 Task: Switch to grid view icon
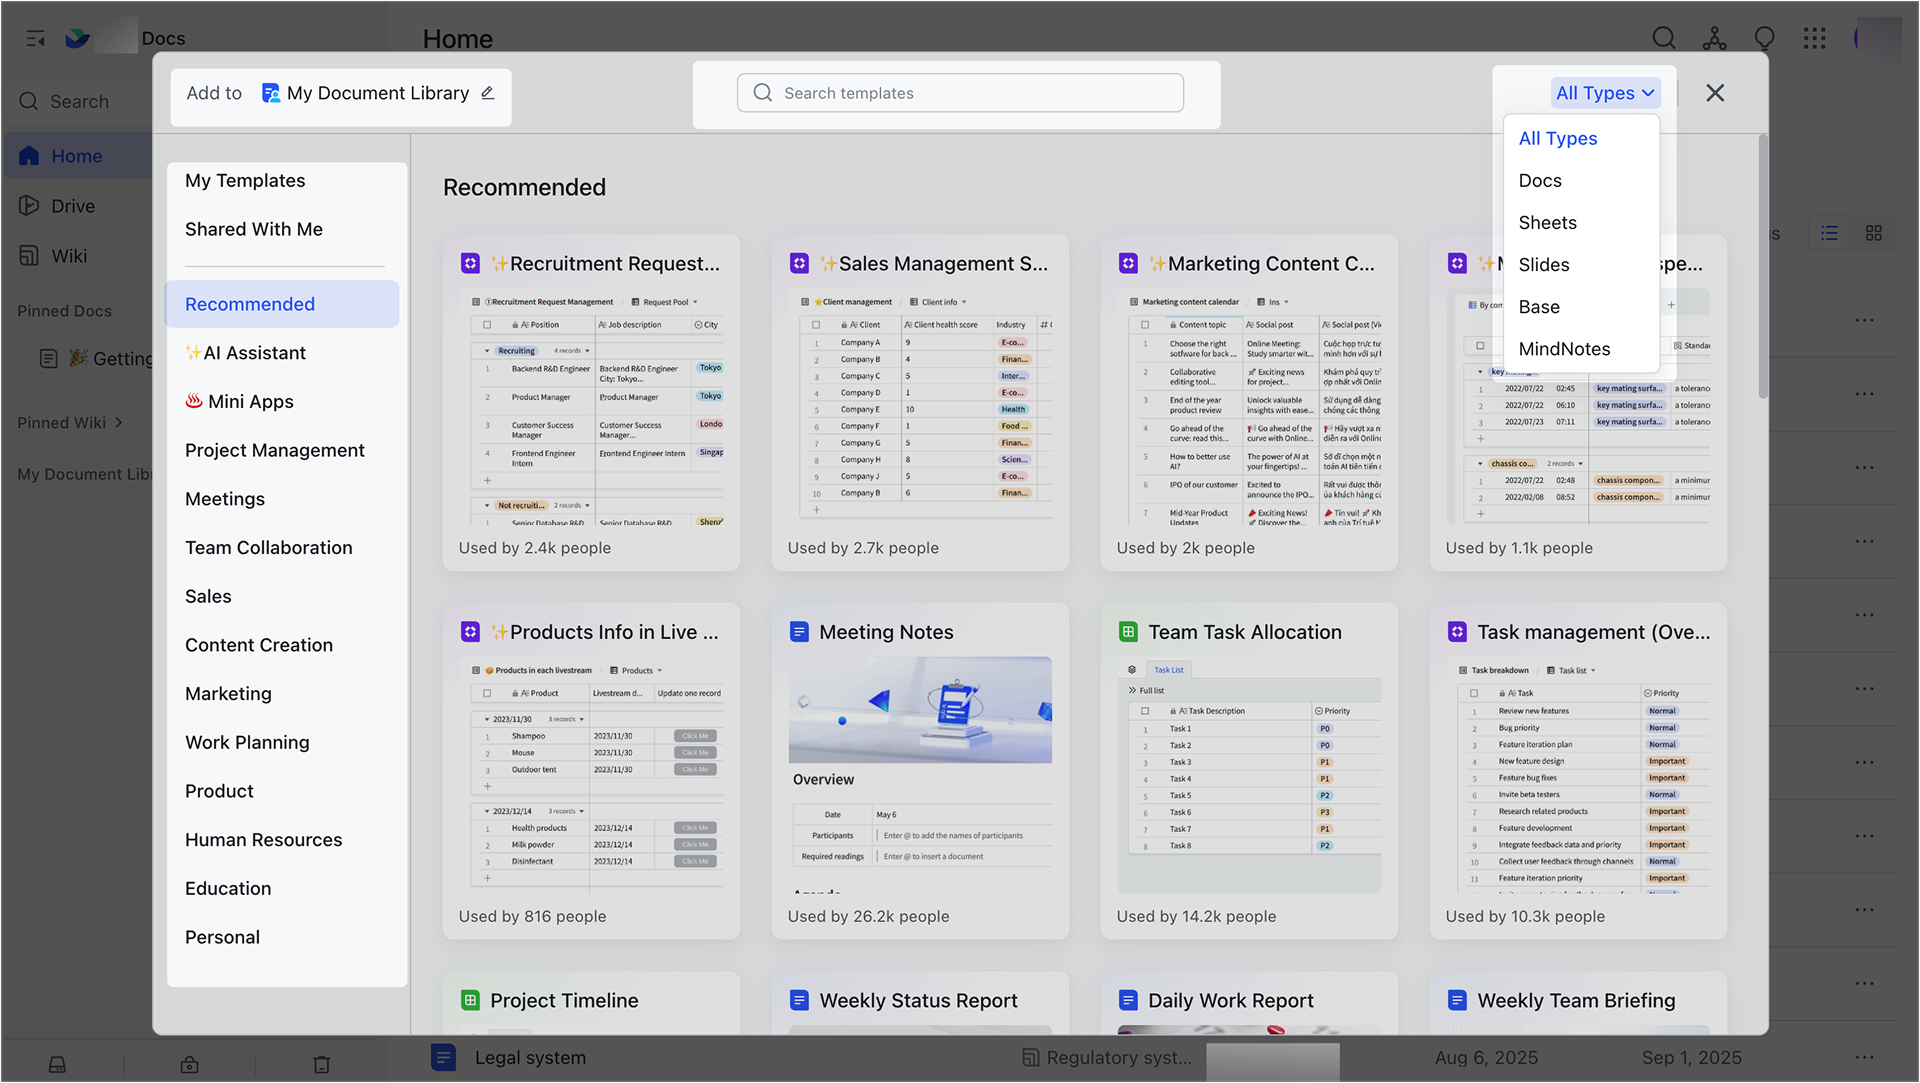[1873, 233]
